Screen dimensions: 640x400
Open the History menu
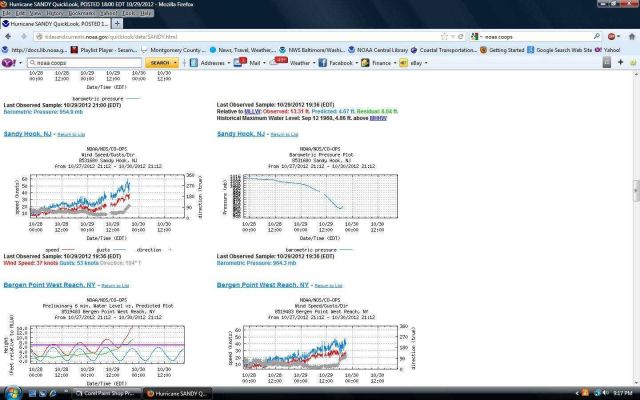click(55, 13)
